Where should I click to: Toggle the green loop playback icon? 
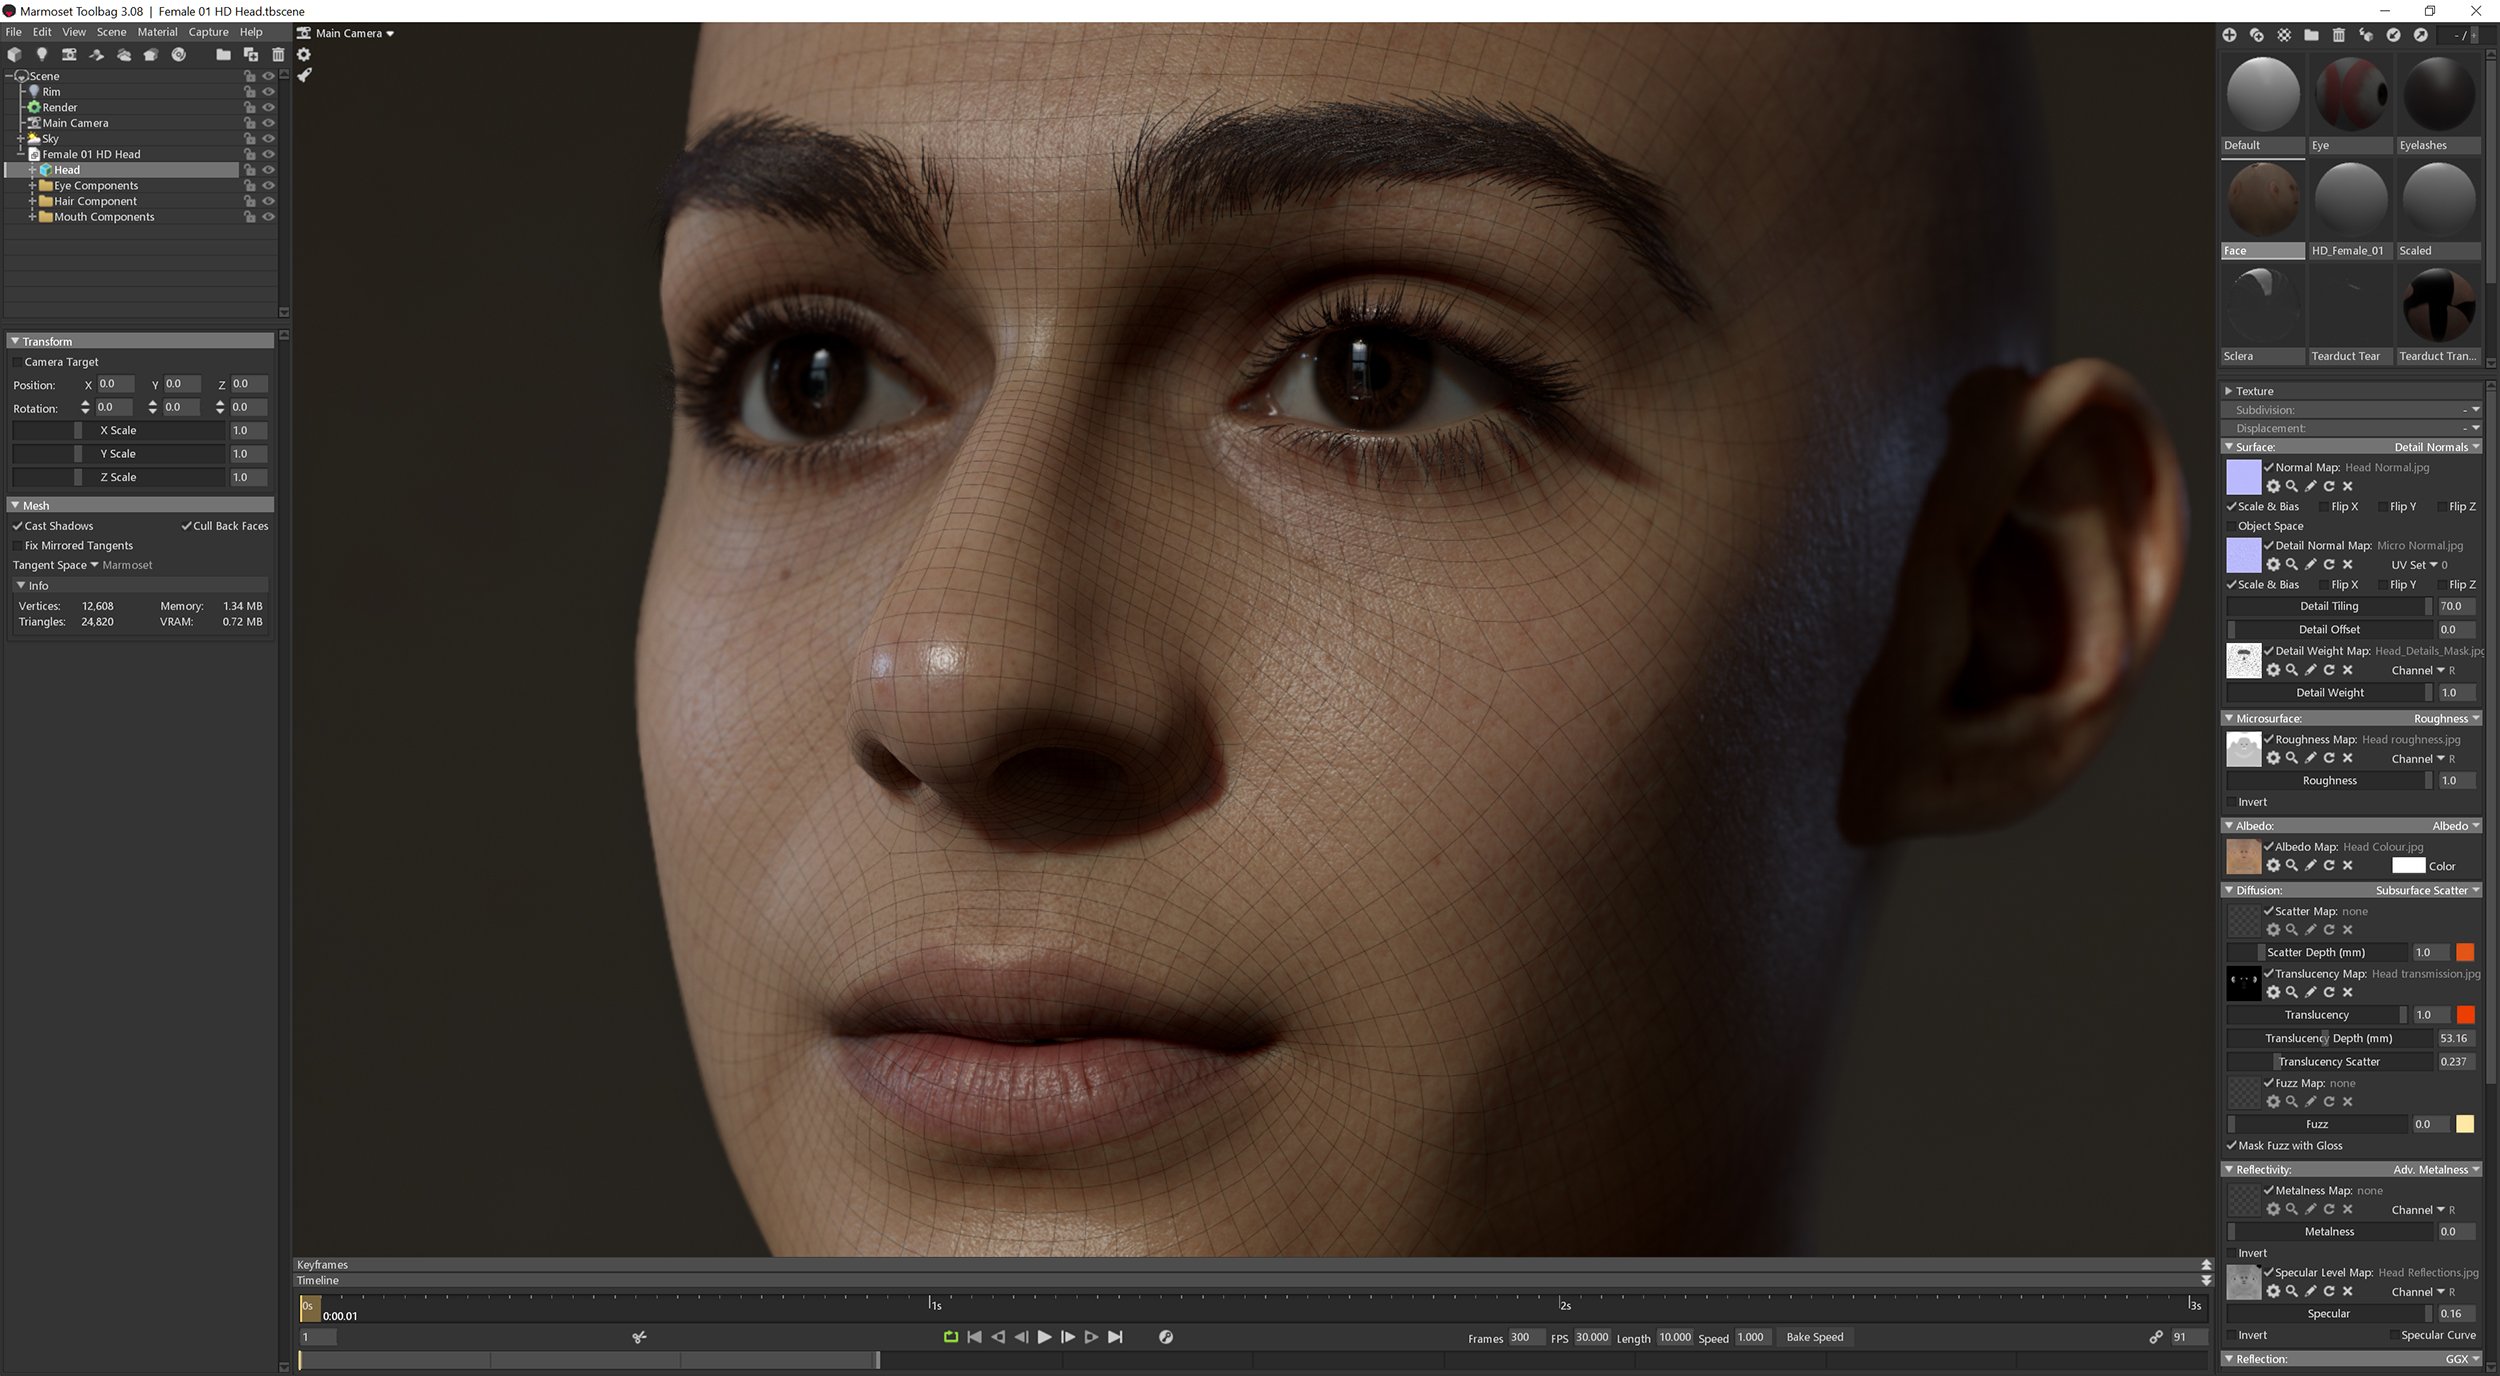pos(950,1337)
